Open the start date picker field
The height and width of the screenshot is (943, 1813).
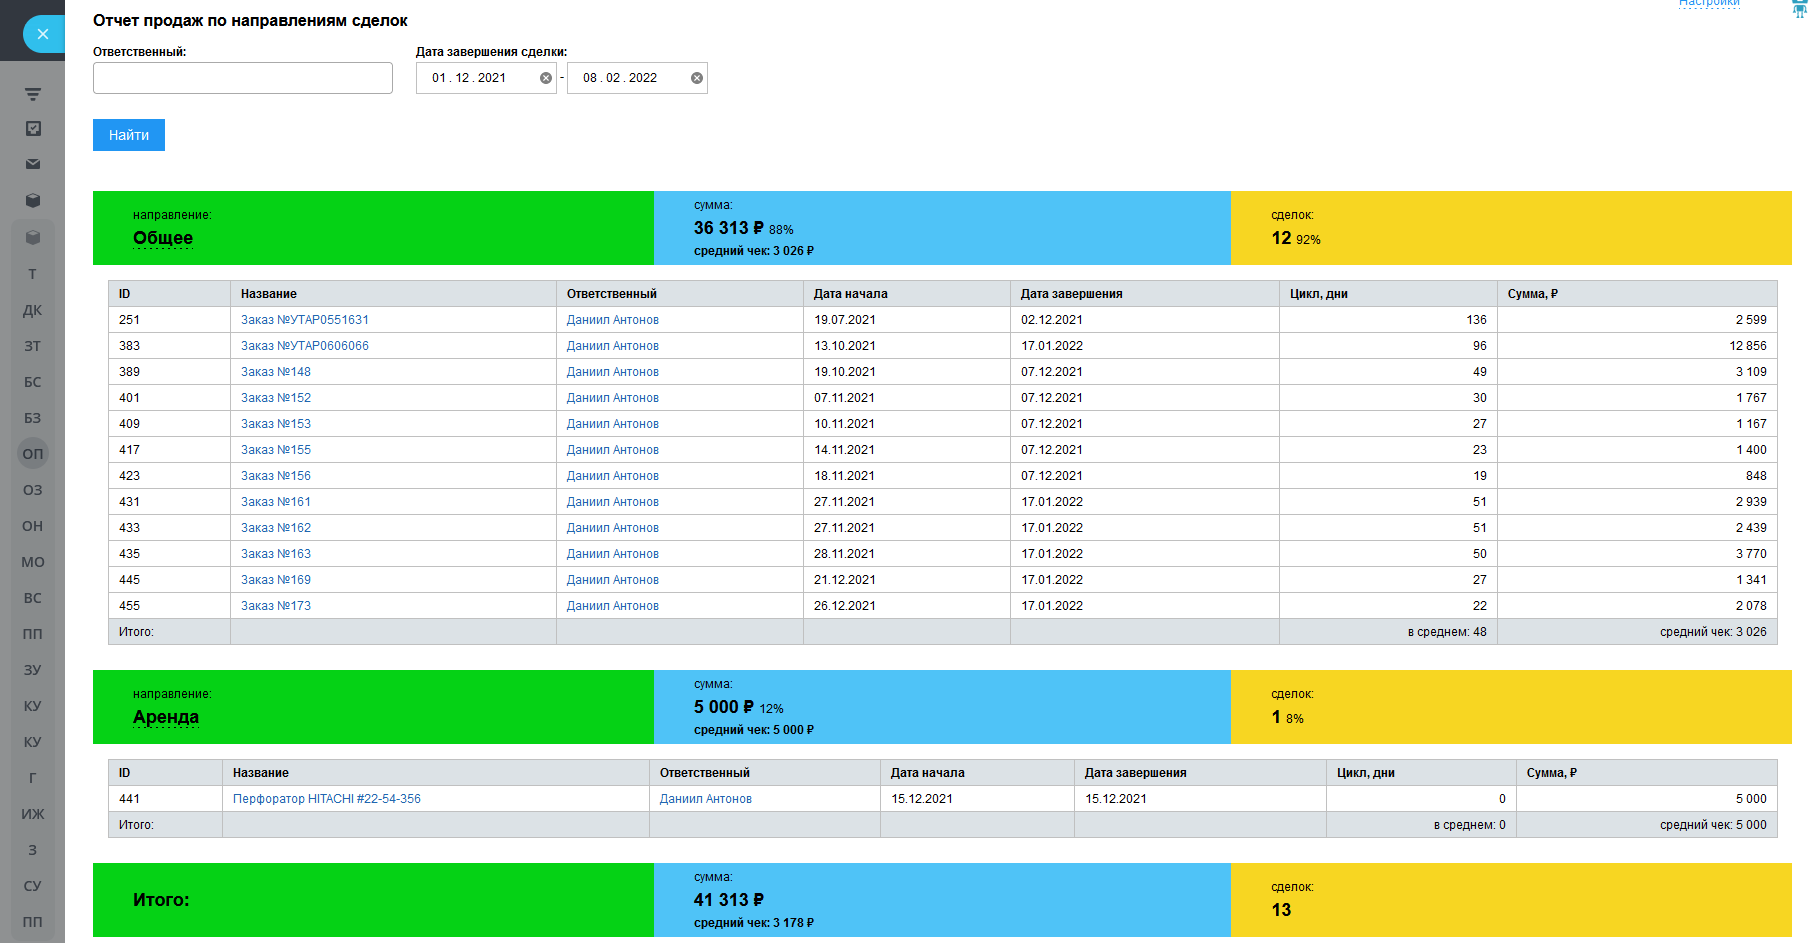click(x=476, y=78)
